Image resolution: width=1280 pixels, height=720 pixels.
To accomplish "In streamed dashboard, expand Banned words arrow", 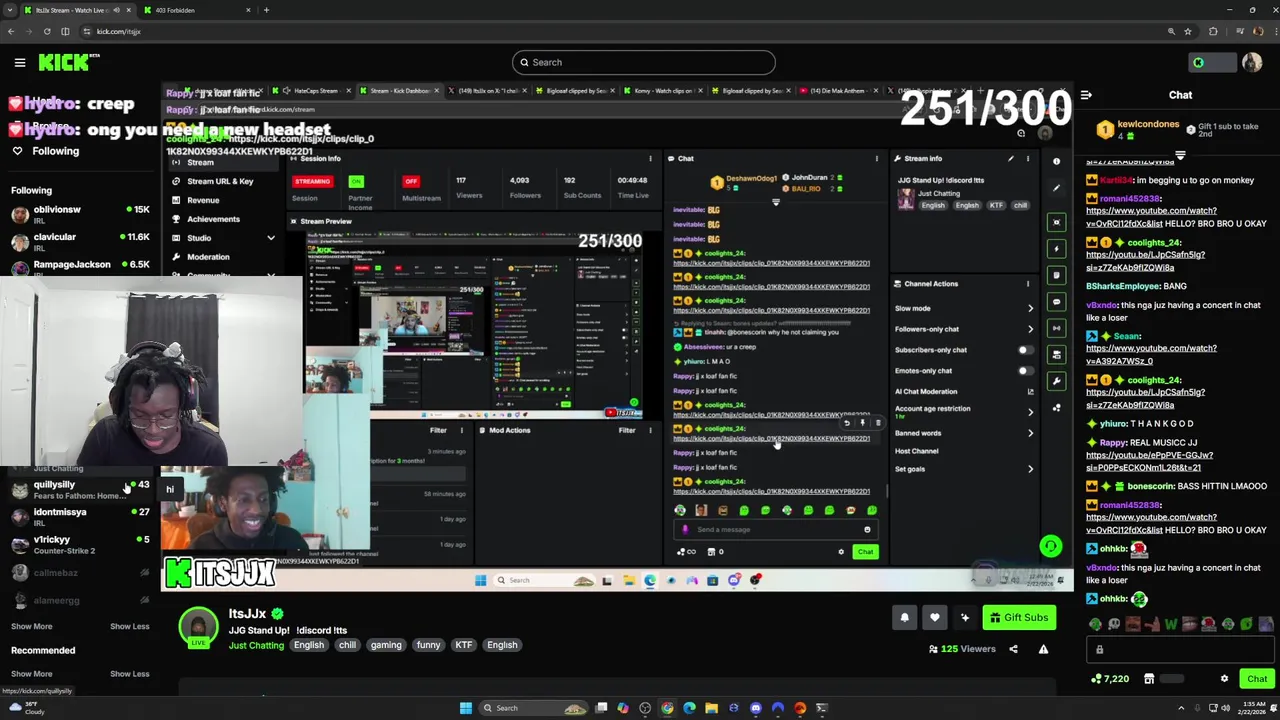I will click(1030, 433).
